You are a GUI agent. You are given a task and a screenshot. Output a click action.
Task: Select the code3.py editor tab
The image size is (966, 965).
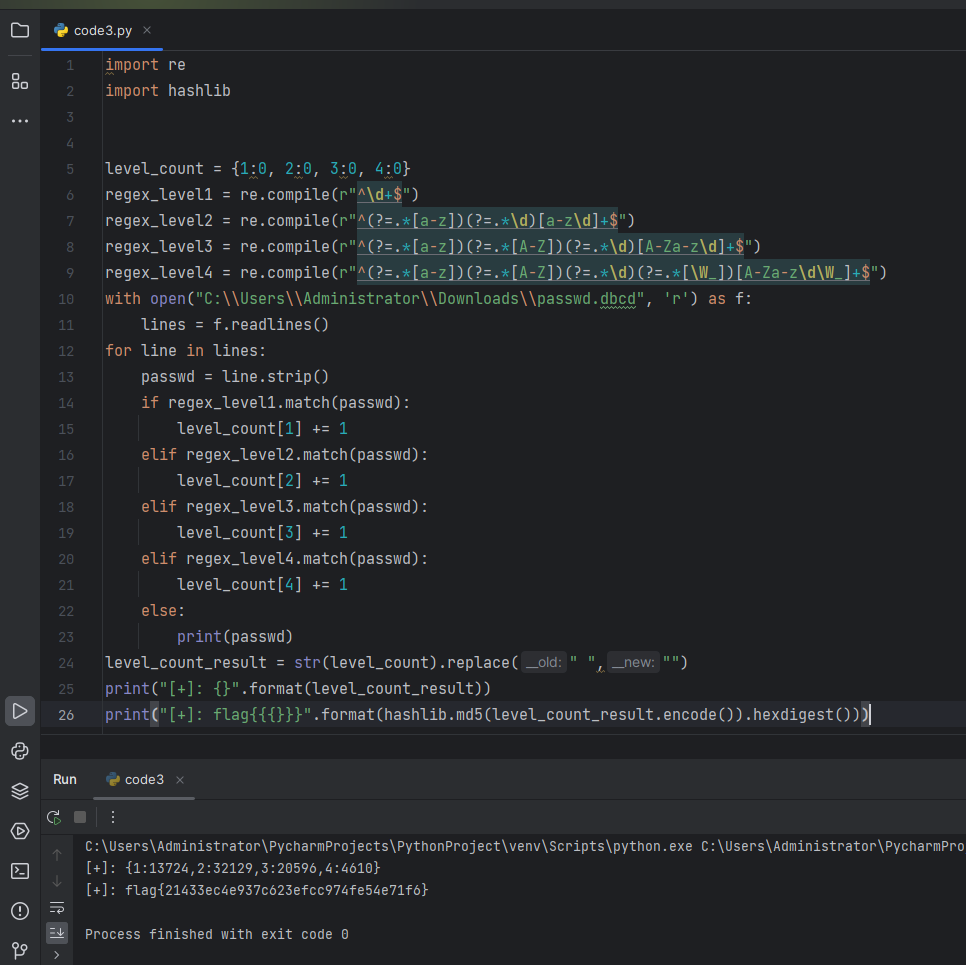coord(102,30)
